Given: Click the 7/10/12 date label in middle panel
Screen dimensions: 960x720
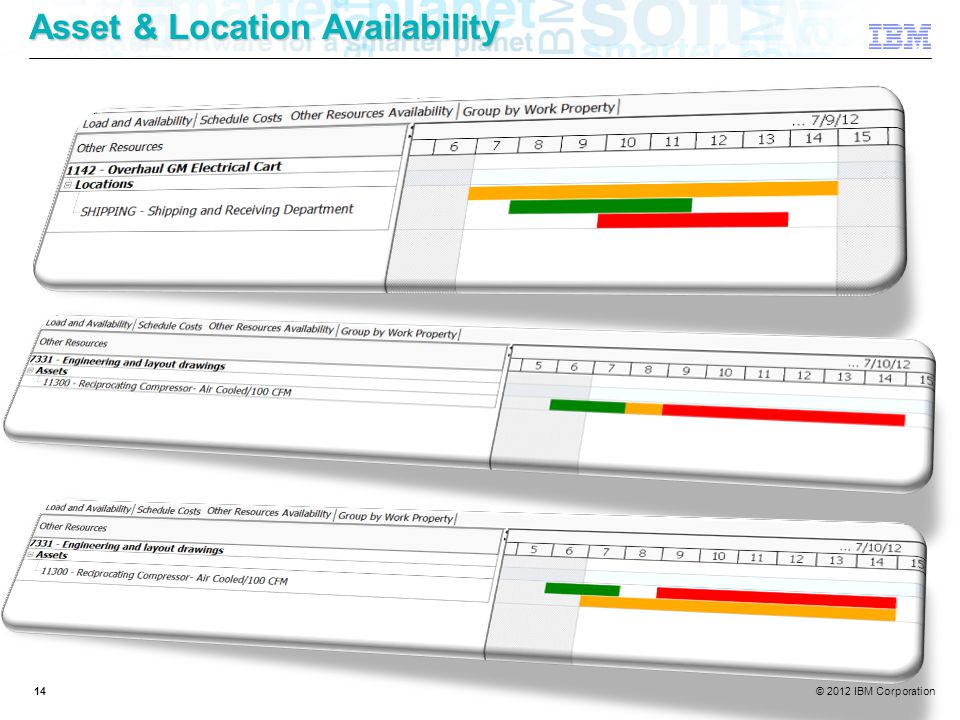Looking at the screenshot, I should (x=887, y=364).
